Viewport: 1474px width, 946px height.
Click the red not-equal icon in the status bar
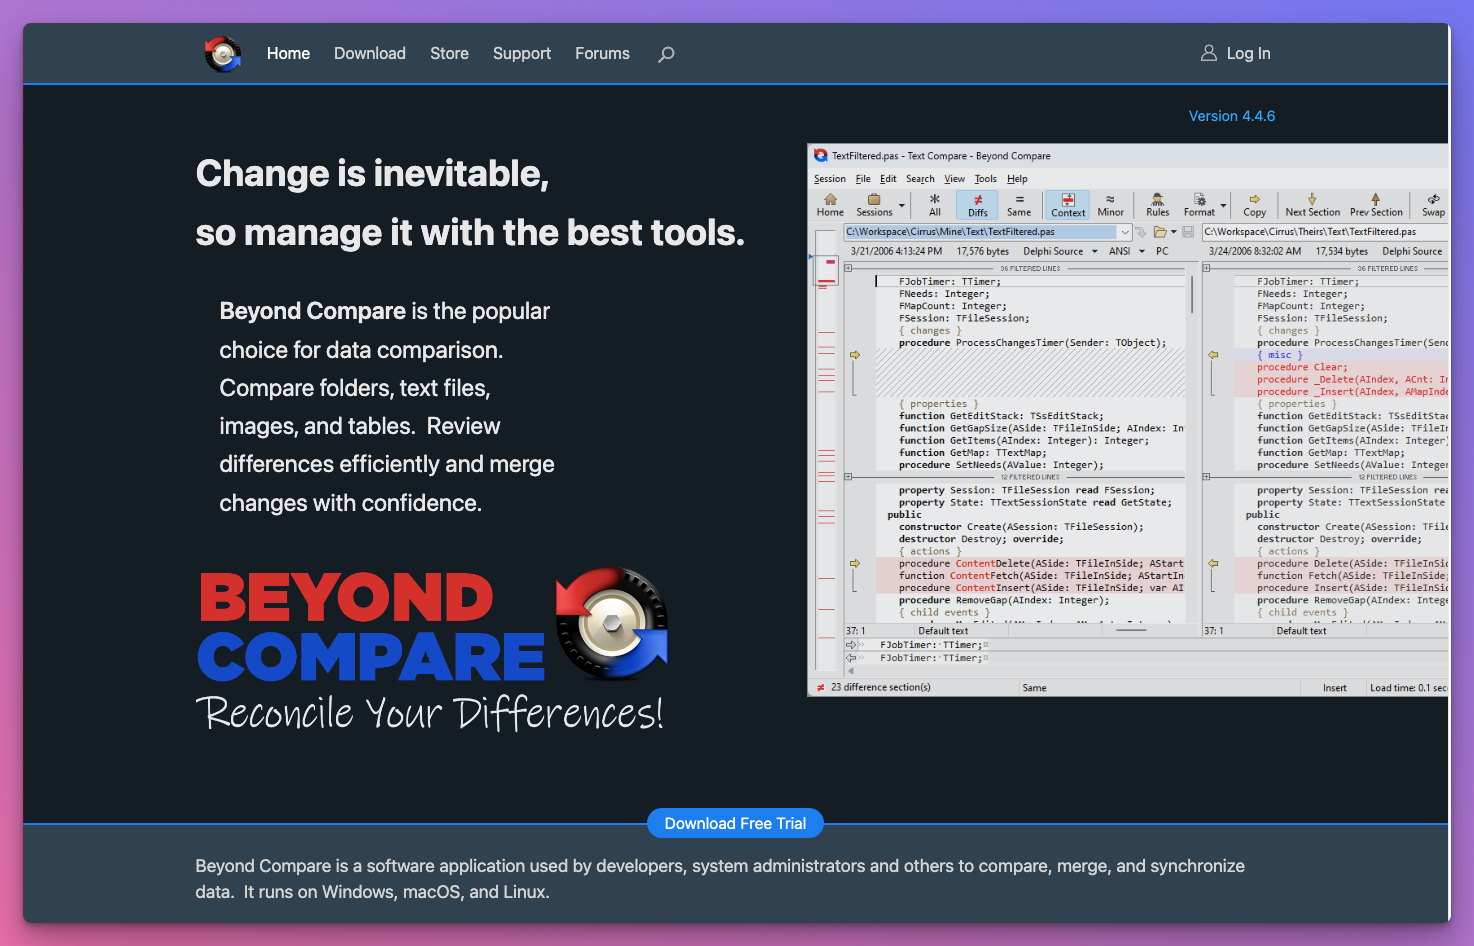(821, 688)
